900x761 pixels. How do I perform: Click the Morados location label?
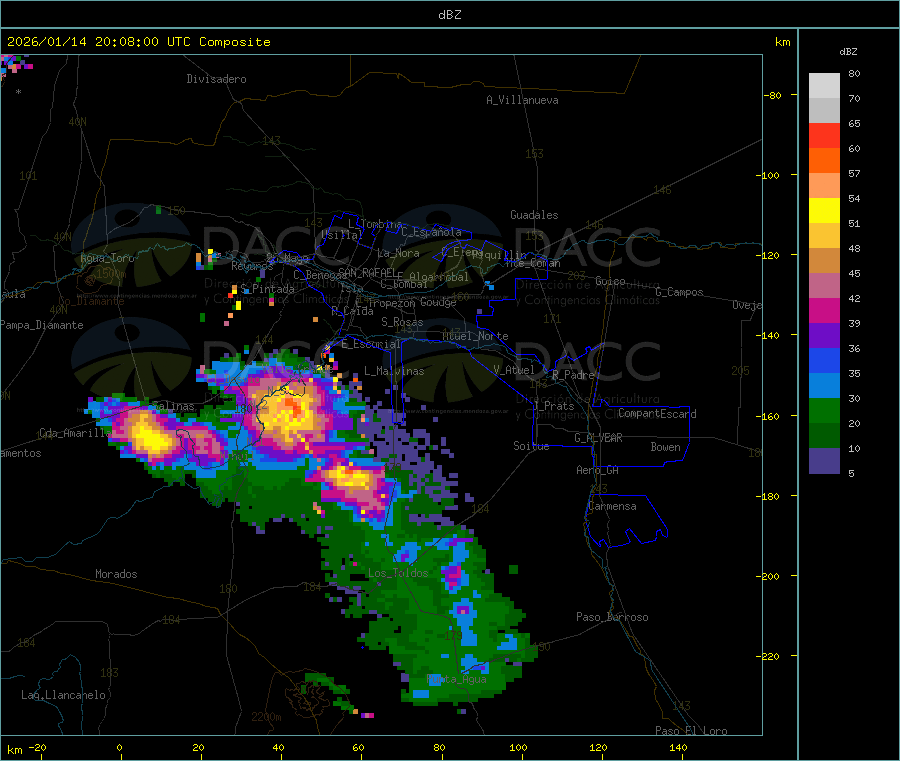(116, 574)
